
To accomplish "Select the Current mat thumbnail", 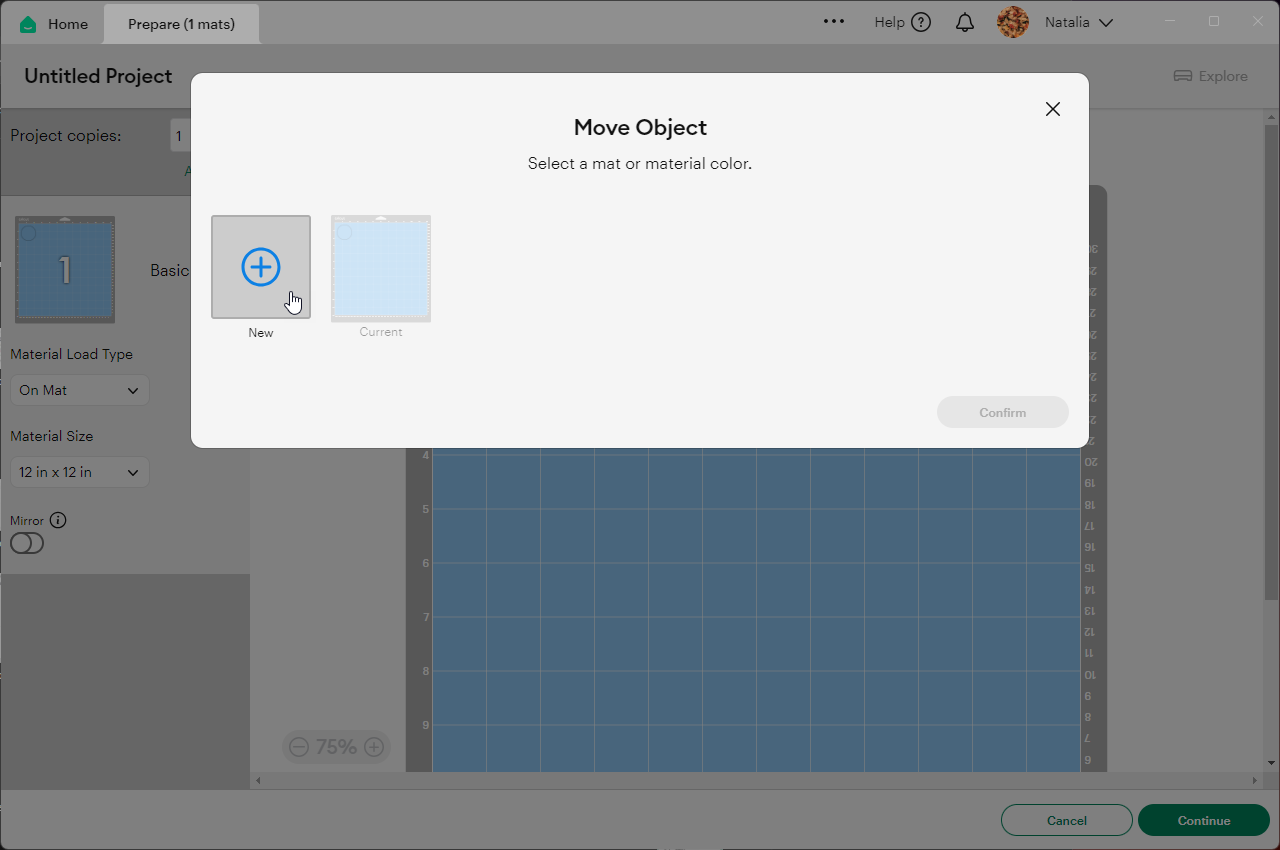I will tap(380, 267).
